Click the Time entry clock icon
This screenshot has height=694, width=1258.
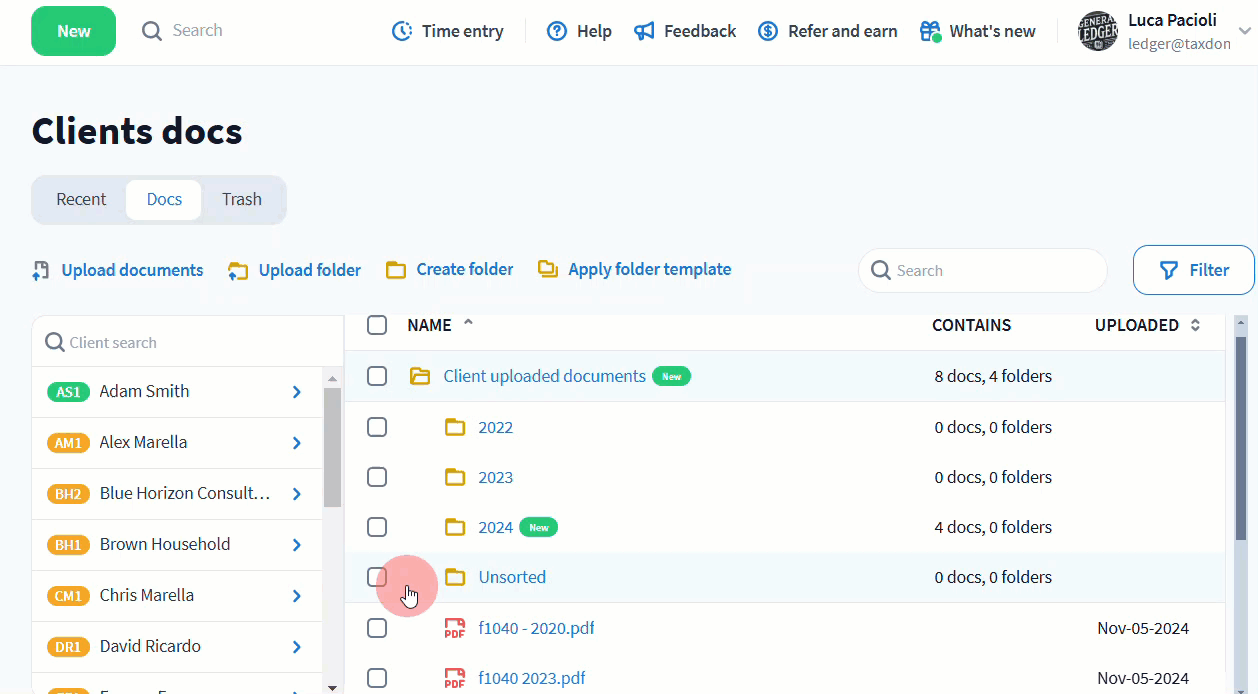[402, 31]
